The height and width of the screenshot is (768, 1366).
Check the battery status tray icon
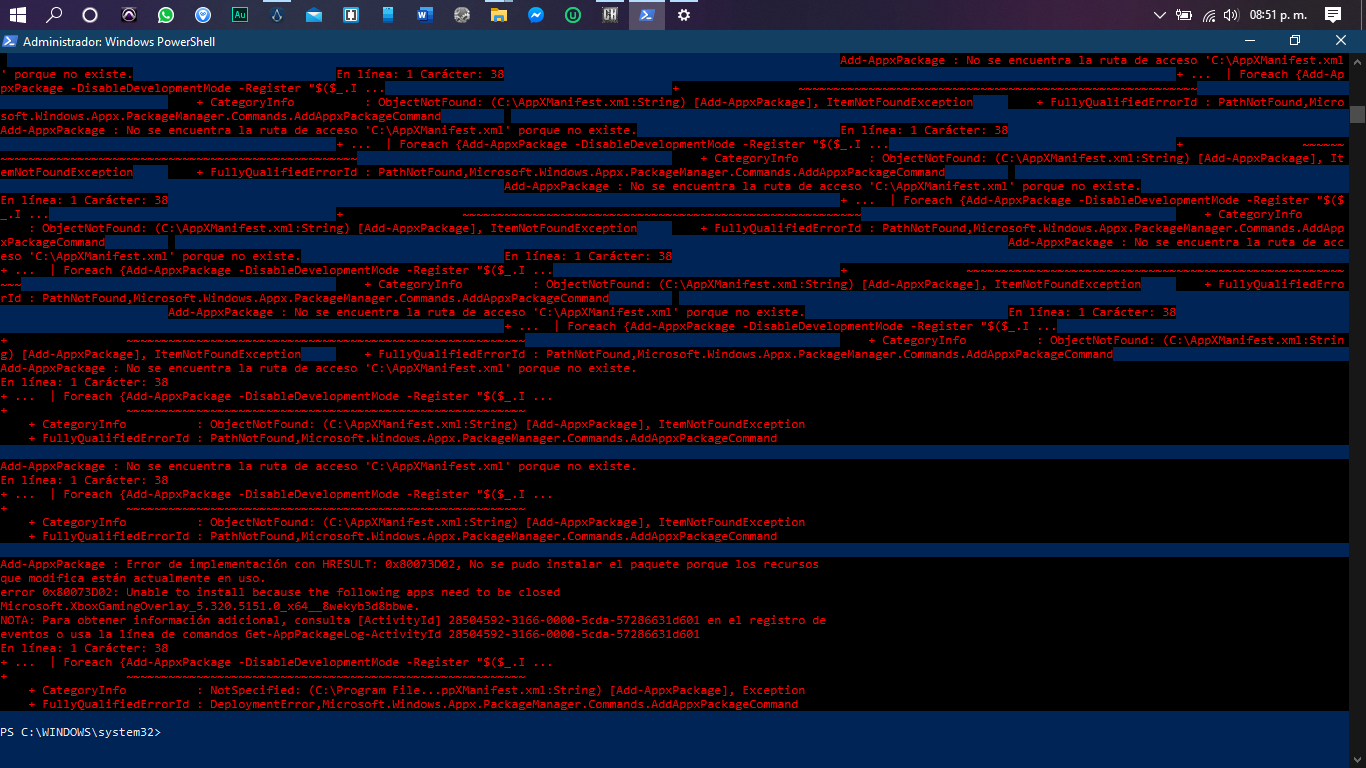point(1184,15)
